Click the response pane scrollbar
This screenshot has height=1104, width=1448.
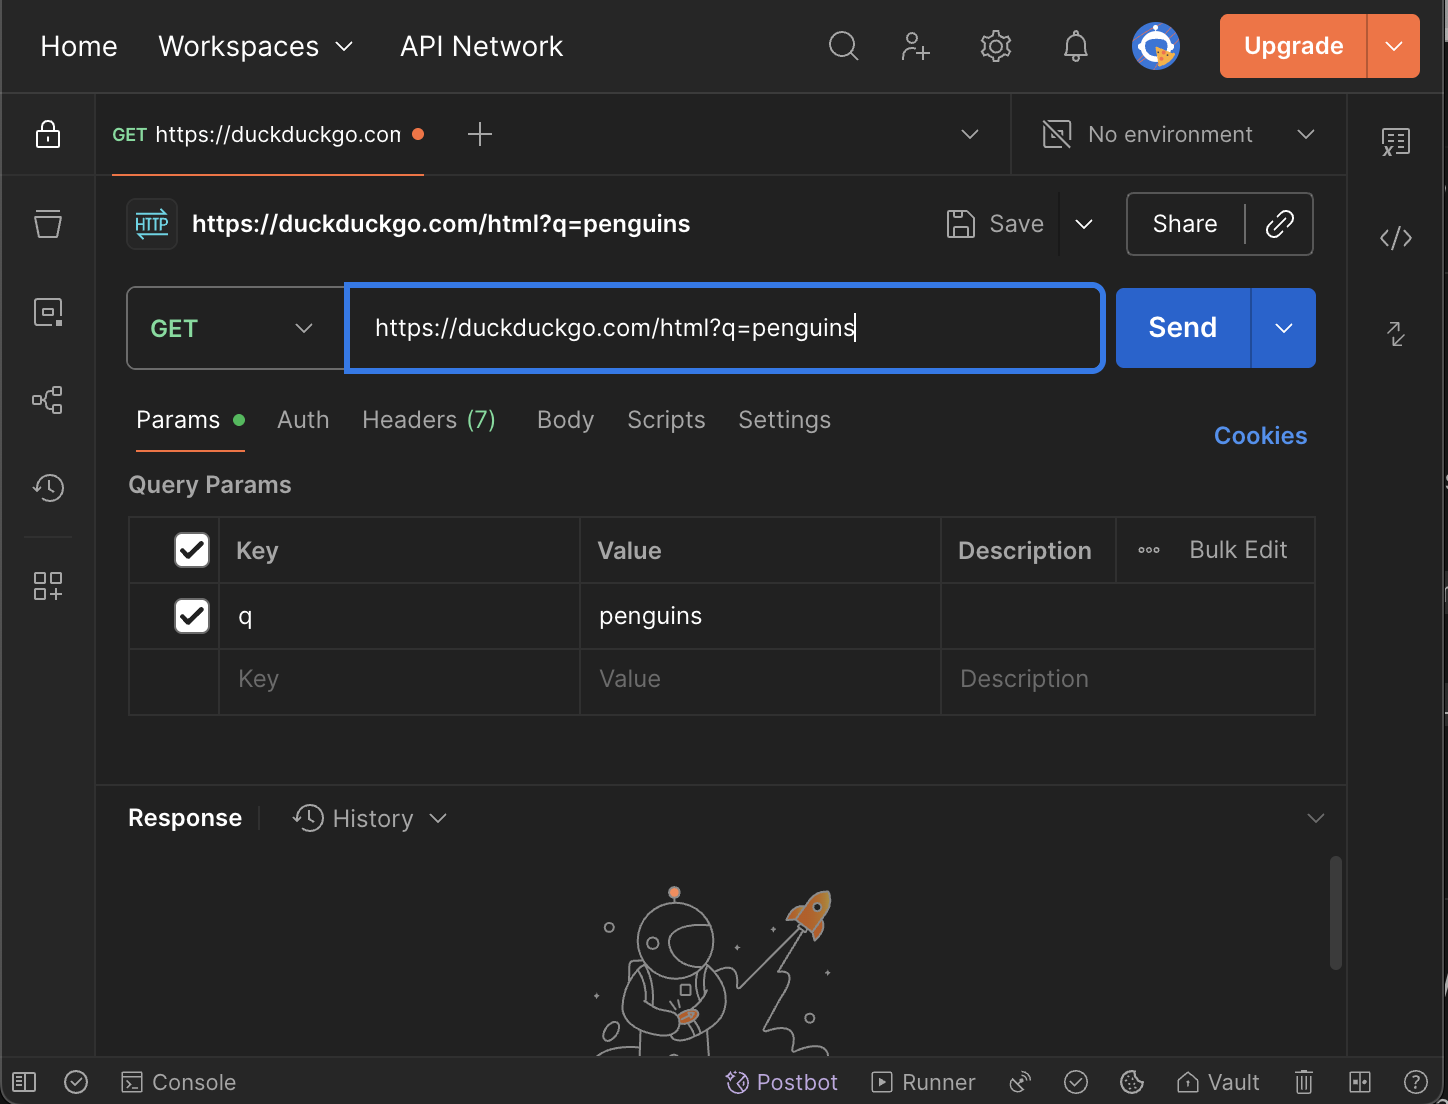tap(1336, 912)
